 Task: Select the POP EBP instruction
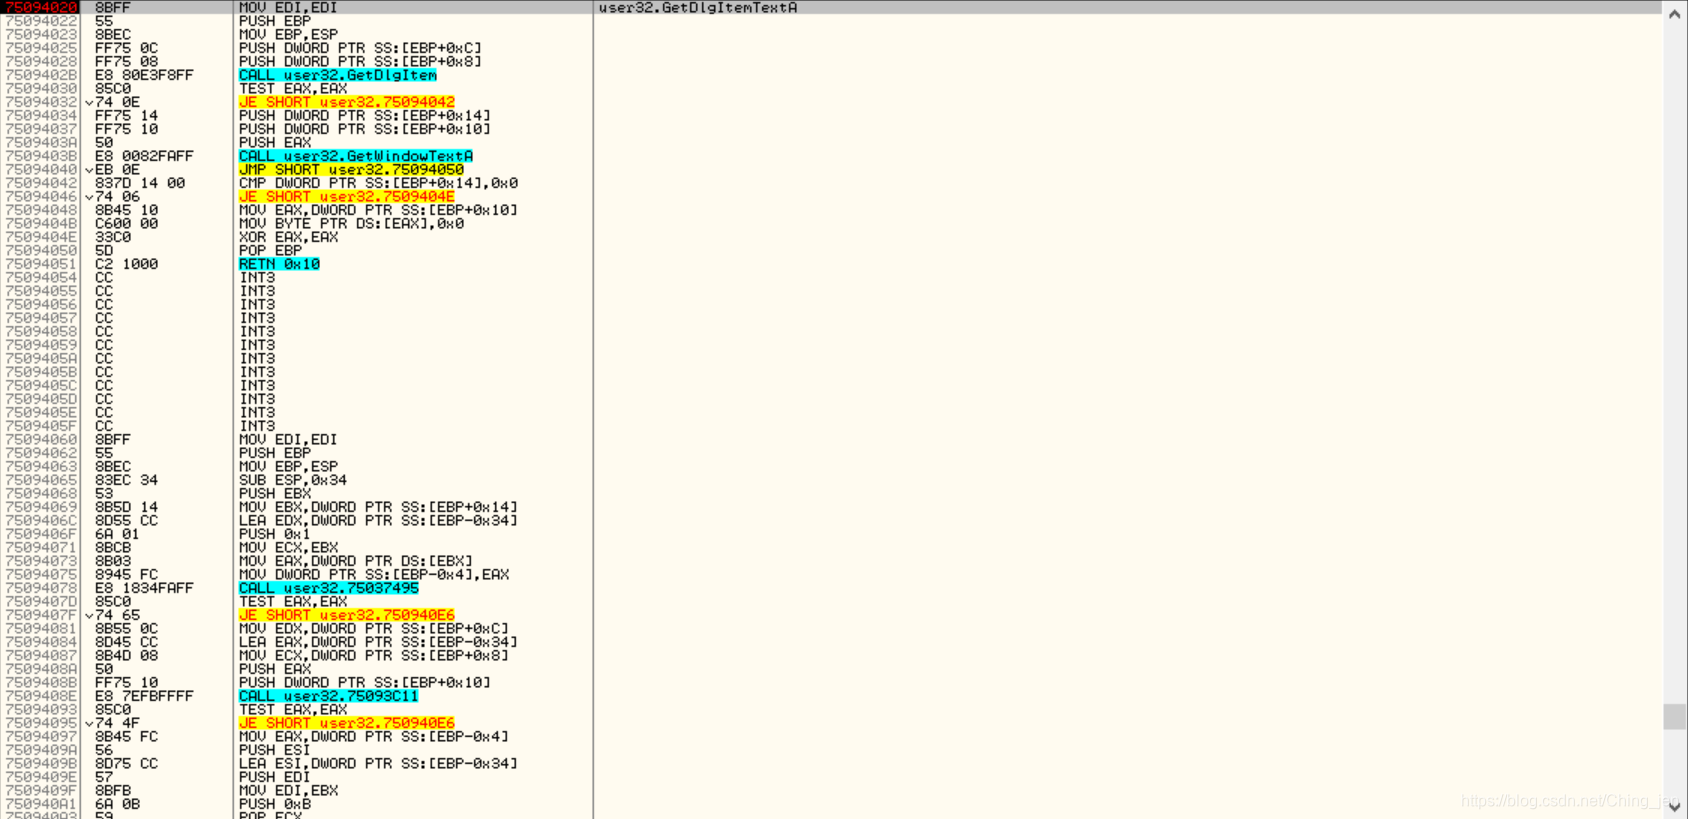coord(270,251)
